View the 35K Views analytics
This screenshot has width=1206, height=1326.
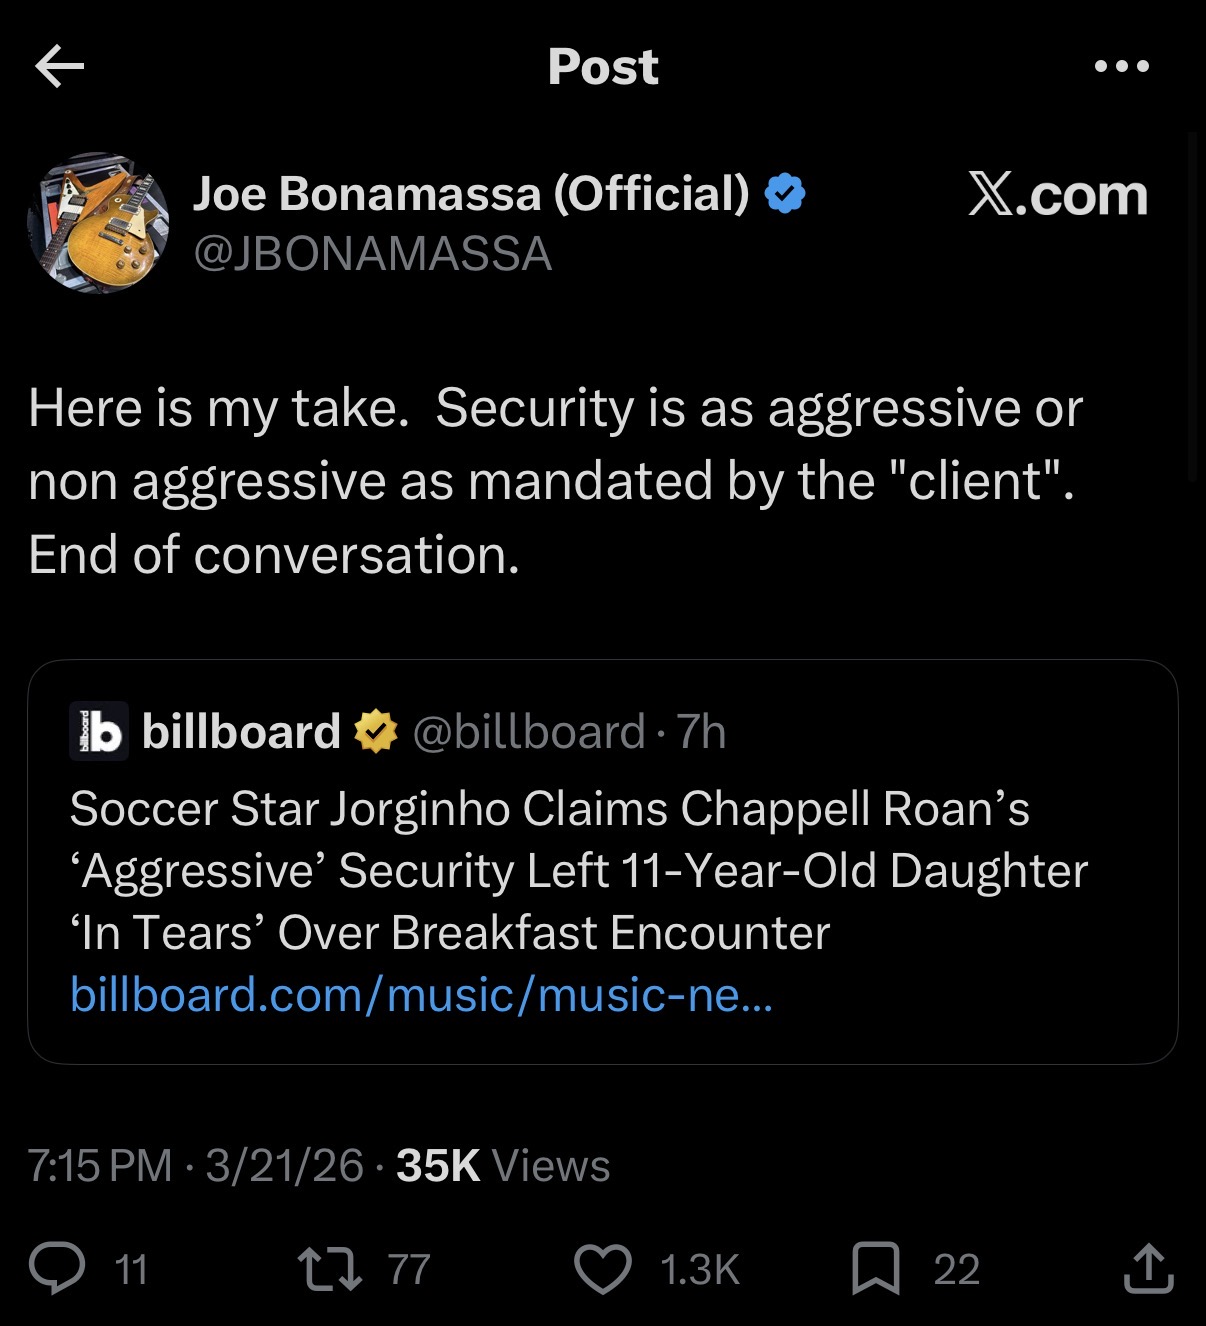click(x=502, y=1166)
